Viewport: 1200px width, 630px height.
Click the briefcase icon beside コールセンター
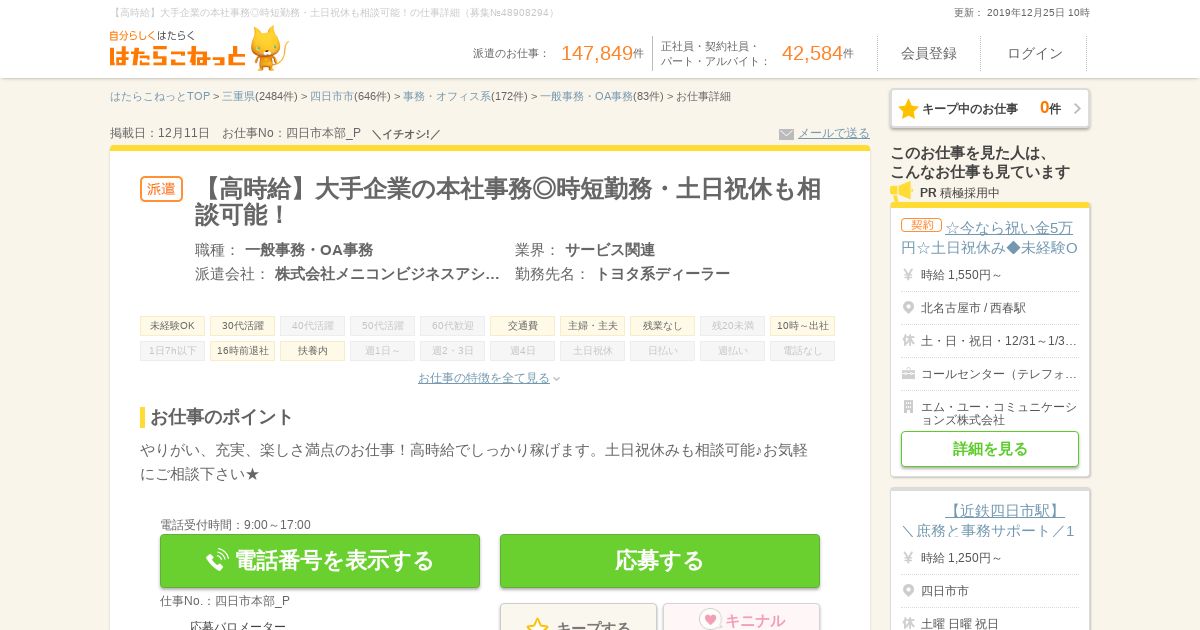(908, 374)
